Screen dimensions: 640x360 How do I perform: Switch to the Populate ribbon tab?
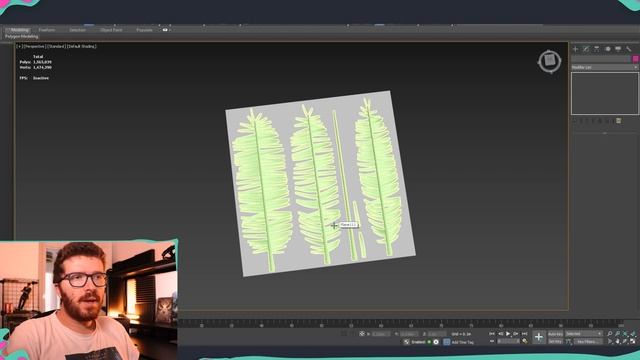coord(144,30)
